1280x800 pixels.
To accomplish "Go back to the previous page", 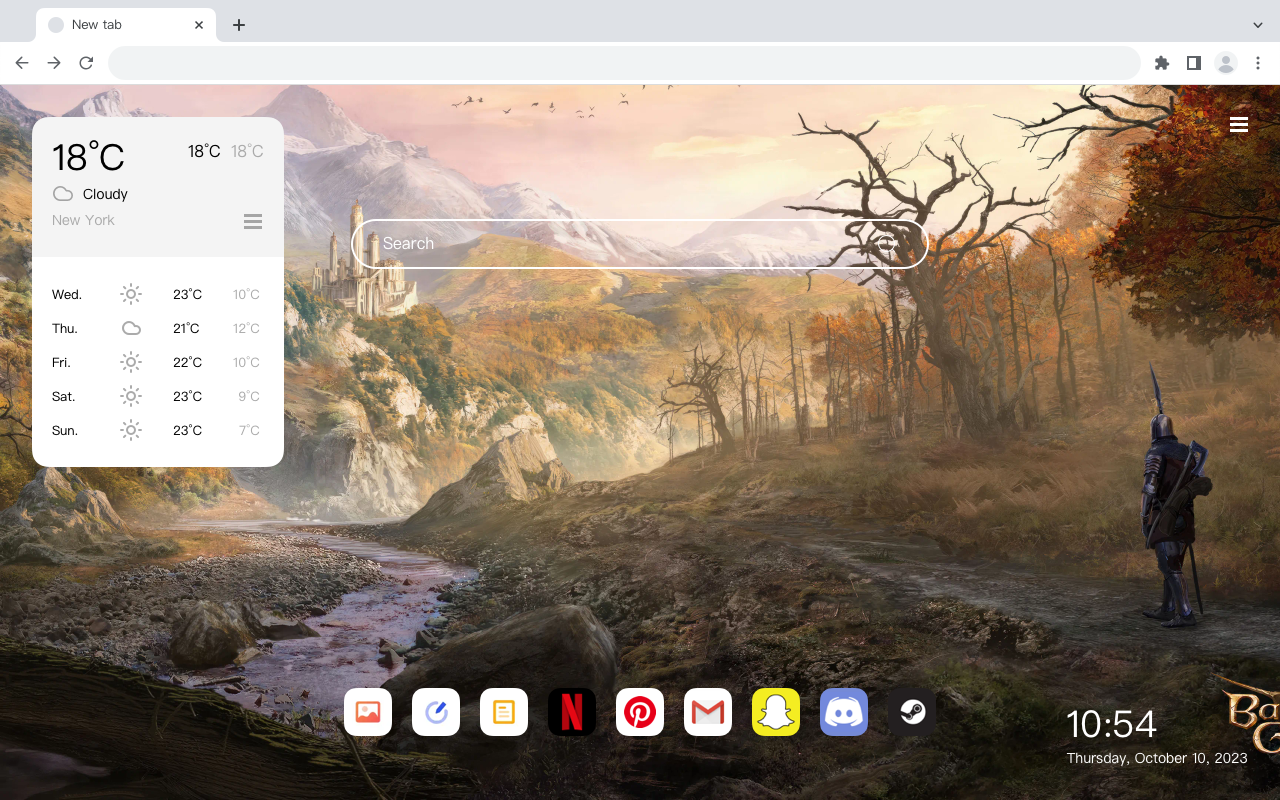I will (x=22, y=63).
